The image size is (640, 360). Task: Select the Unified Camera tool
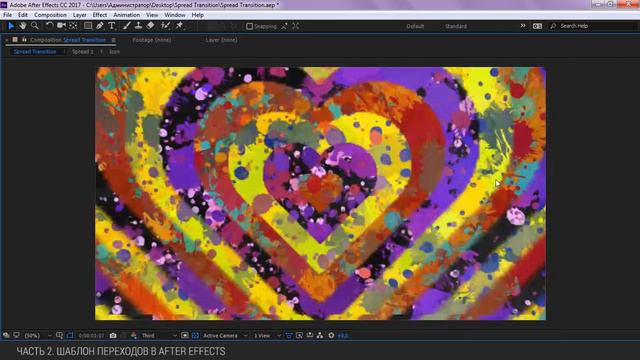pyautogui.click(x=61, y=26)
